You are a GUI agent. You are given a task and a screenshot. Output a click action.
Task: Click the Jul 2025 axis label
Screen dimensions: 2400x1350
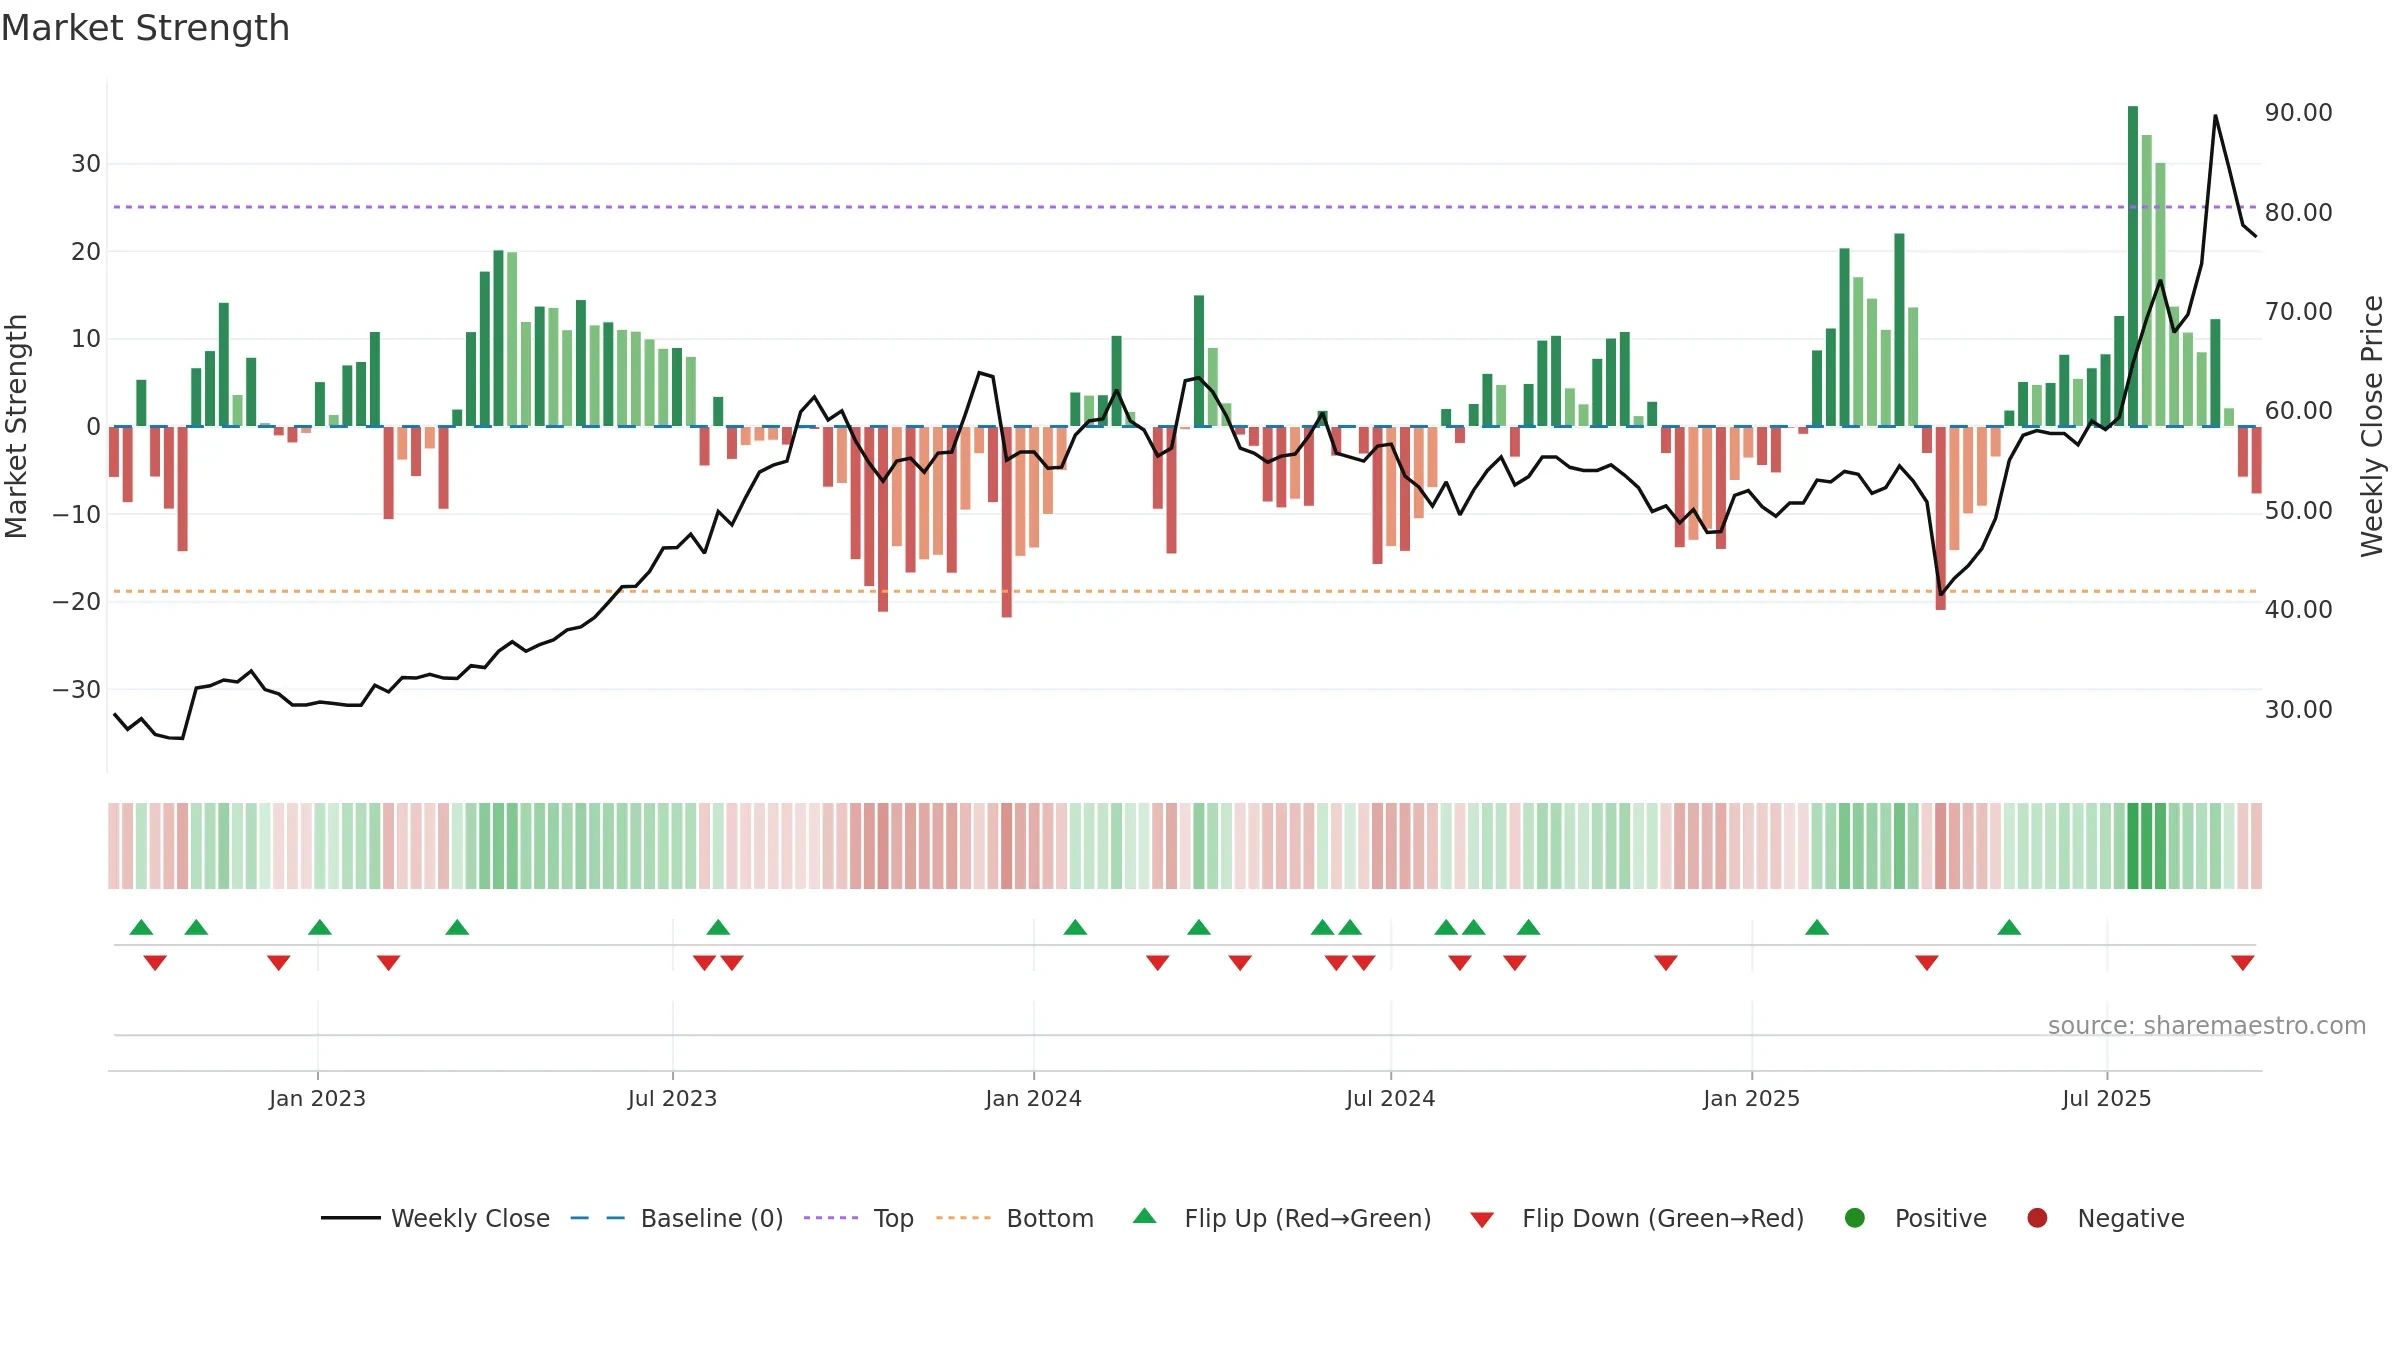[x=2106, y=1098]
